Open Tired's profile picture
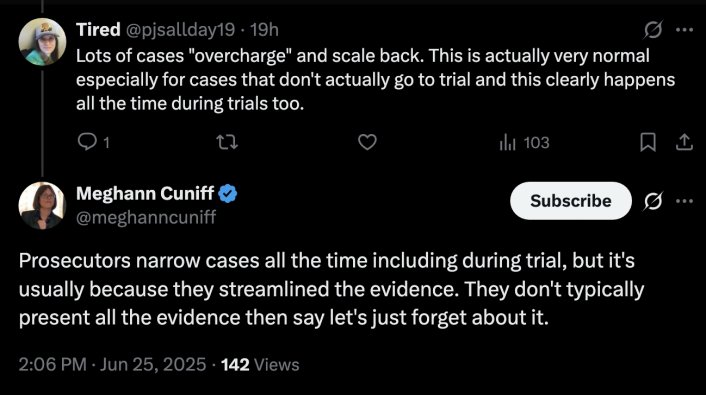Viewport: 706px width, 395px height. click(42, 42)
